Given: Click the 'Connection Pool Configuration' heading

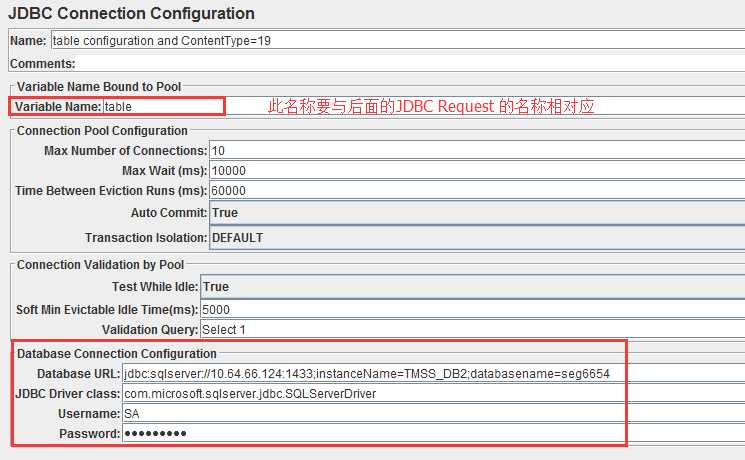Looking at the screenshot, I should point(102,131).
